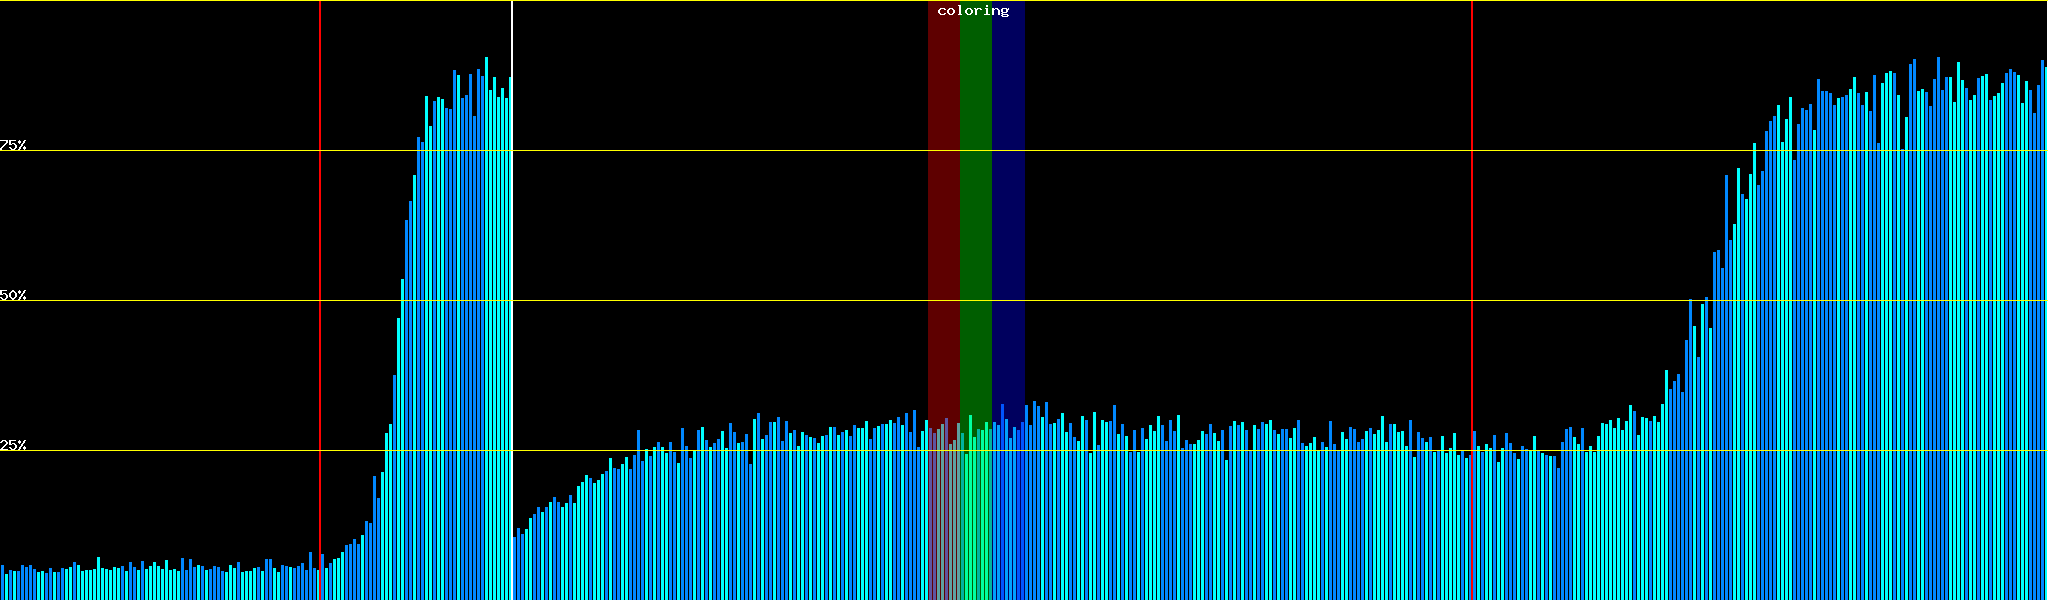The image size is (2048, 600).
Task: Click the 25% axis label
Action: click(x=13, y=445)
